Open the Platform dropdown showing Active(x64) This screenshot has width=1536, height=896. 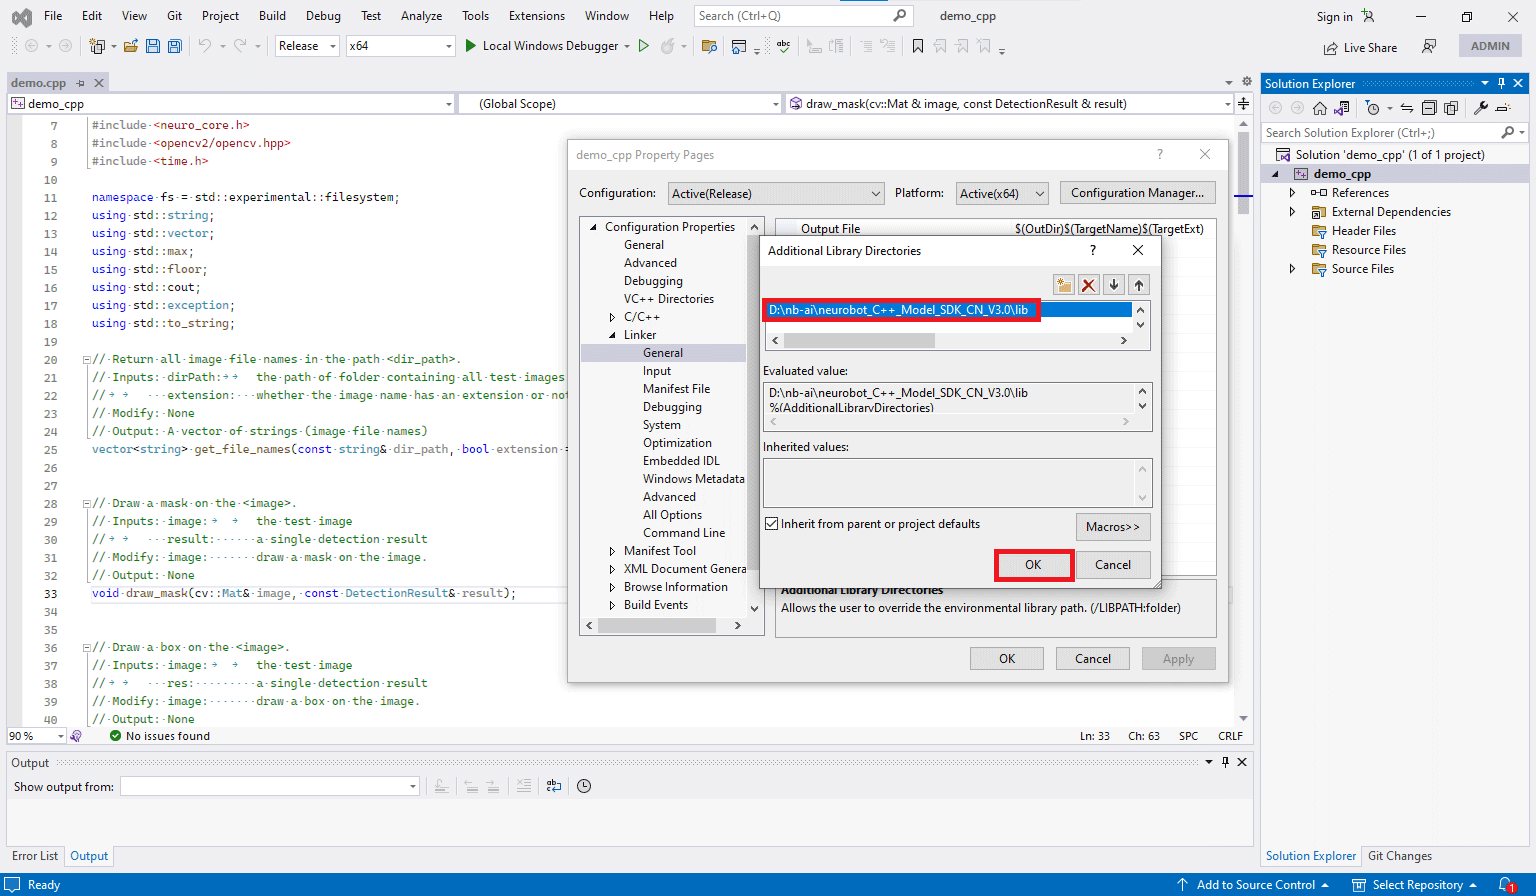(x=1002, y=194)
